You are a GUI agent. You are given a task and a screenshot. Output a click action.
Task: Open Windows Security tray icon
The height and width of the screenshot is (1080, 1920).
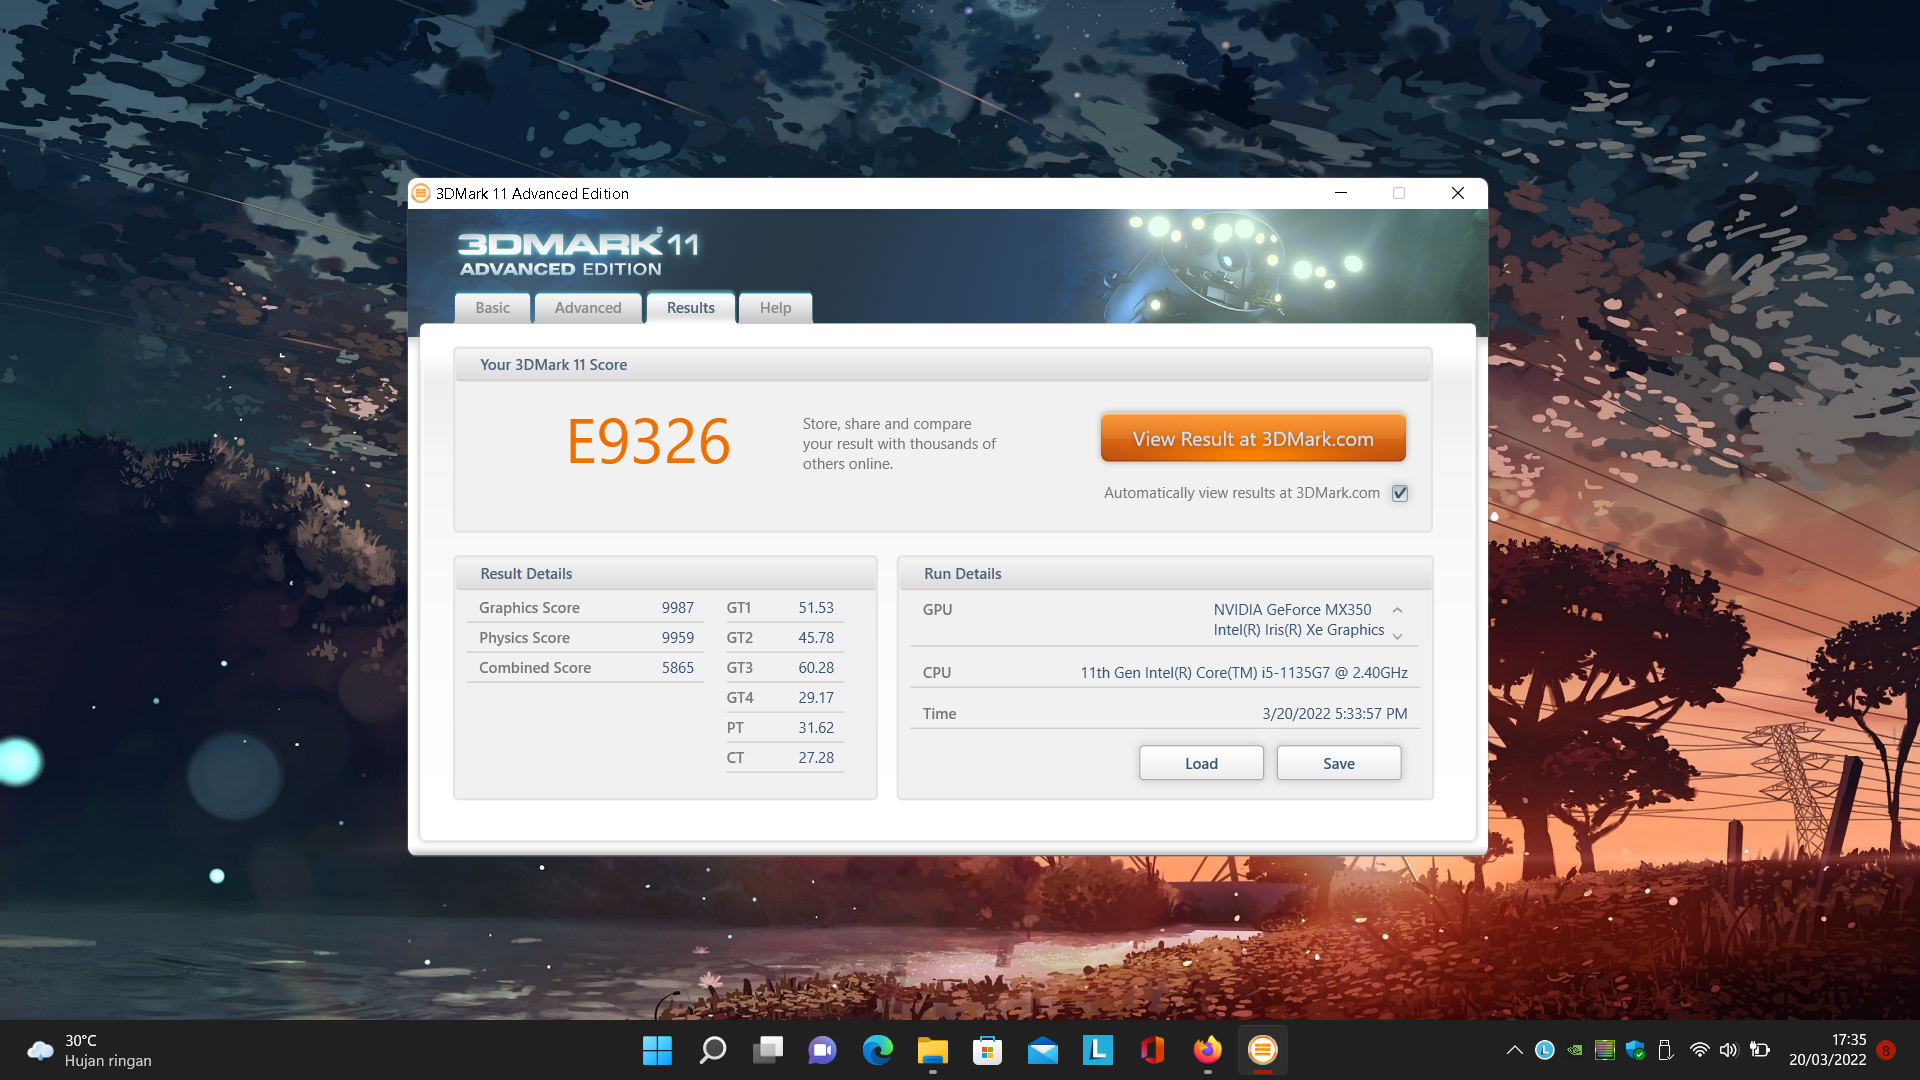coord(1635,1050)
